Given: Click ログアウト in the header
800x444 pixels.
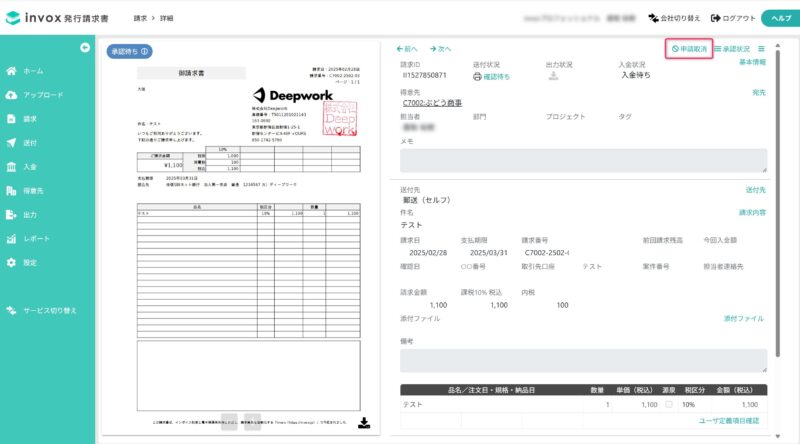Looking at the screenshot, I should [733, 18].
